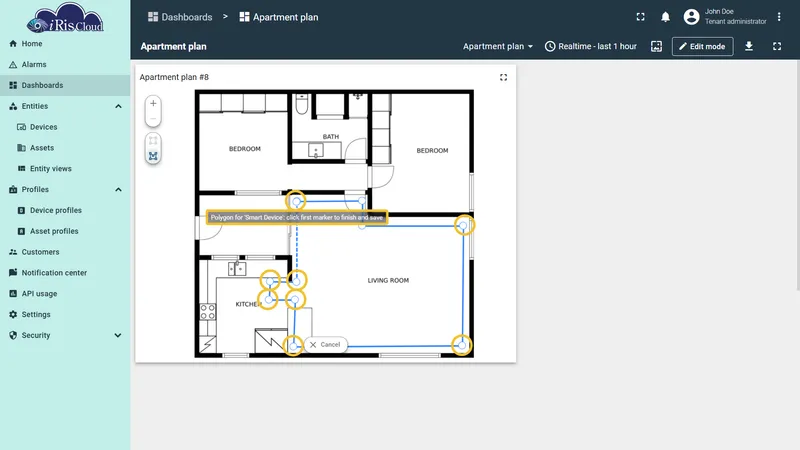Select Dashboards in the sidebar

click(x=65, y=85)
